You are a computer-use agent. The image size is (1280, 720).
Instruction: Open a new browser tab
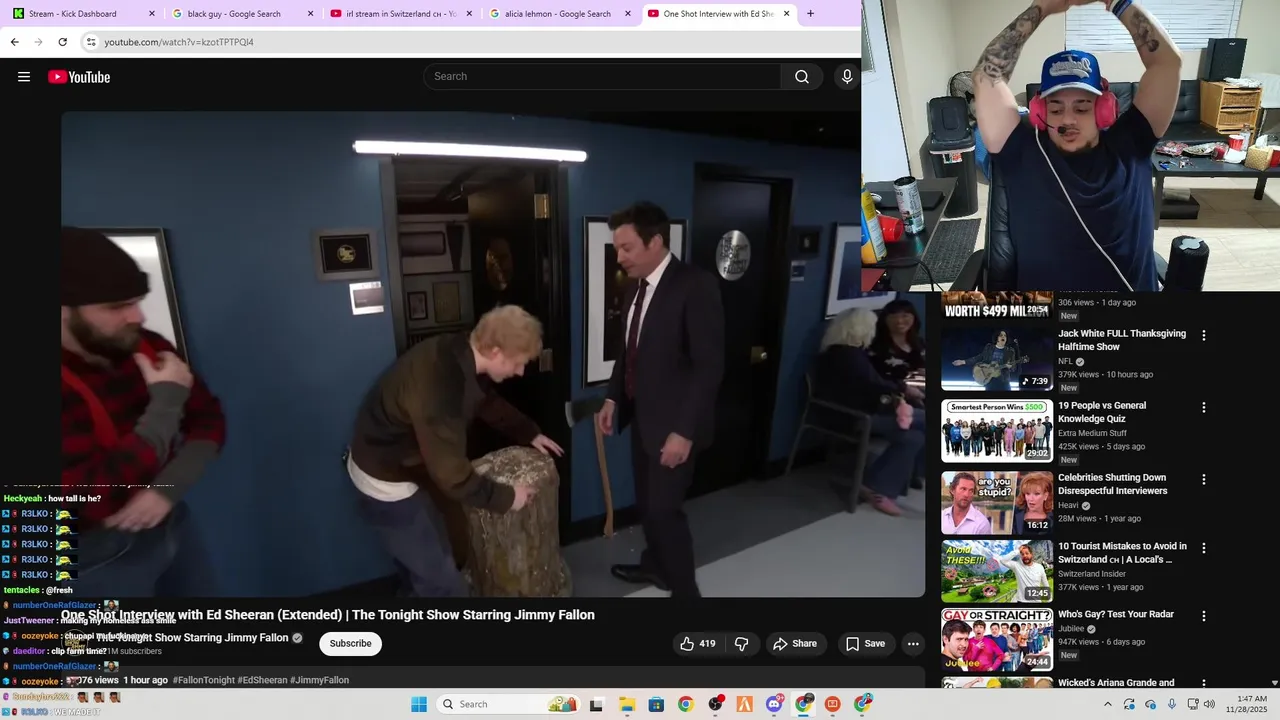810,14
